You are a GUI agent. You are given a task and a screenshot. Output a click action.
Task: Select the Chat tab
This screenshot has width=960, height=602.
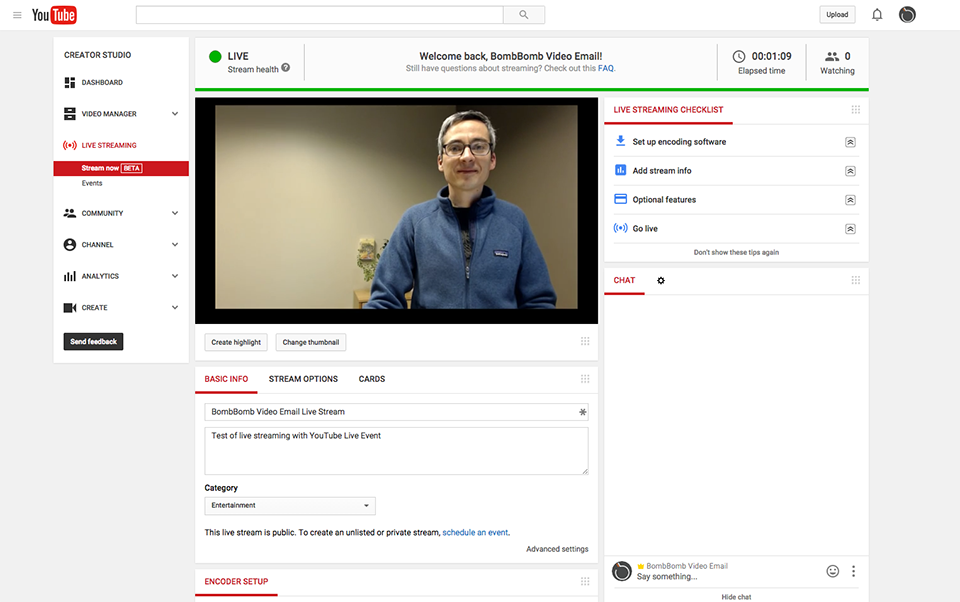tap(624, 280)
